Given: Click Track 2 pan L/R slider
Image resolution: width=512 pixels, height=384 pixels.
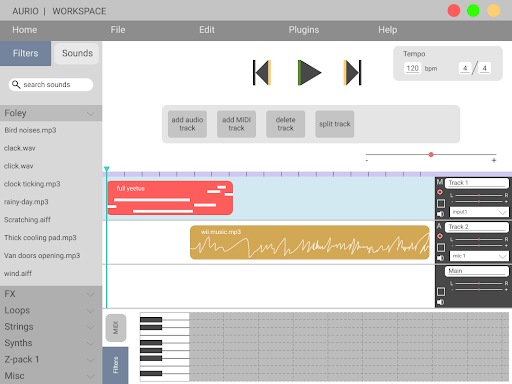Looking at the screenshot, I should point(479,239).
